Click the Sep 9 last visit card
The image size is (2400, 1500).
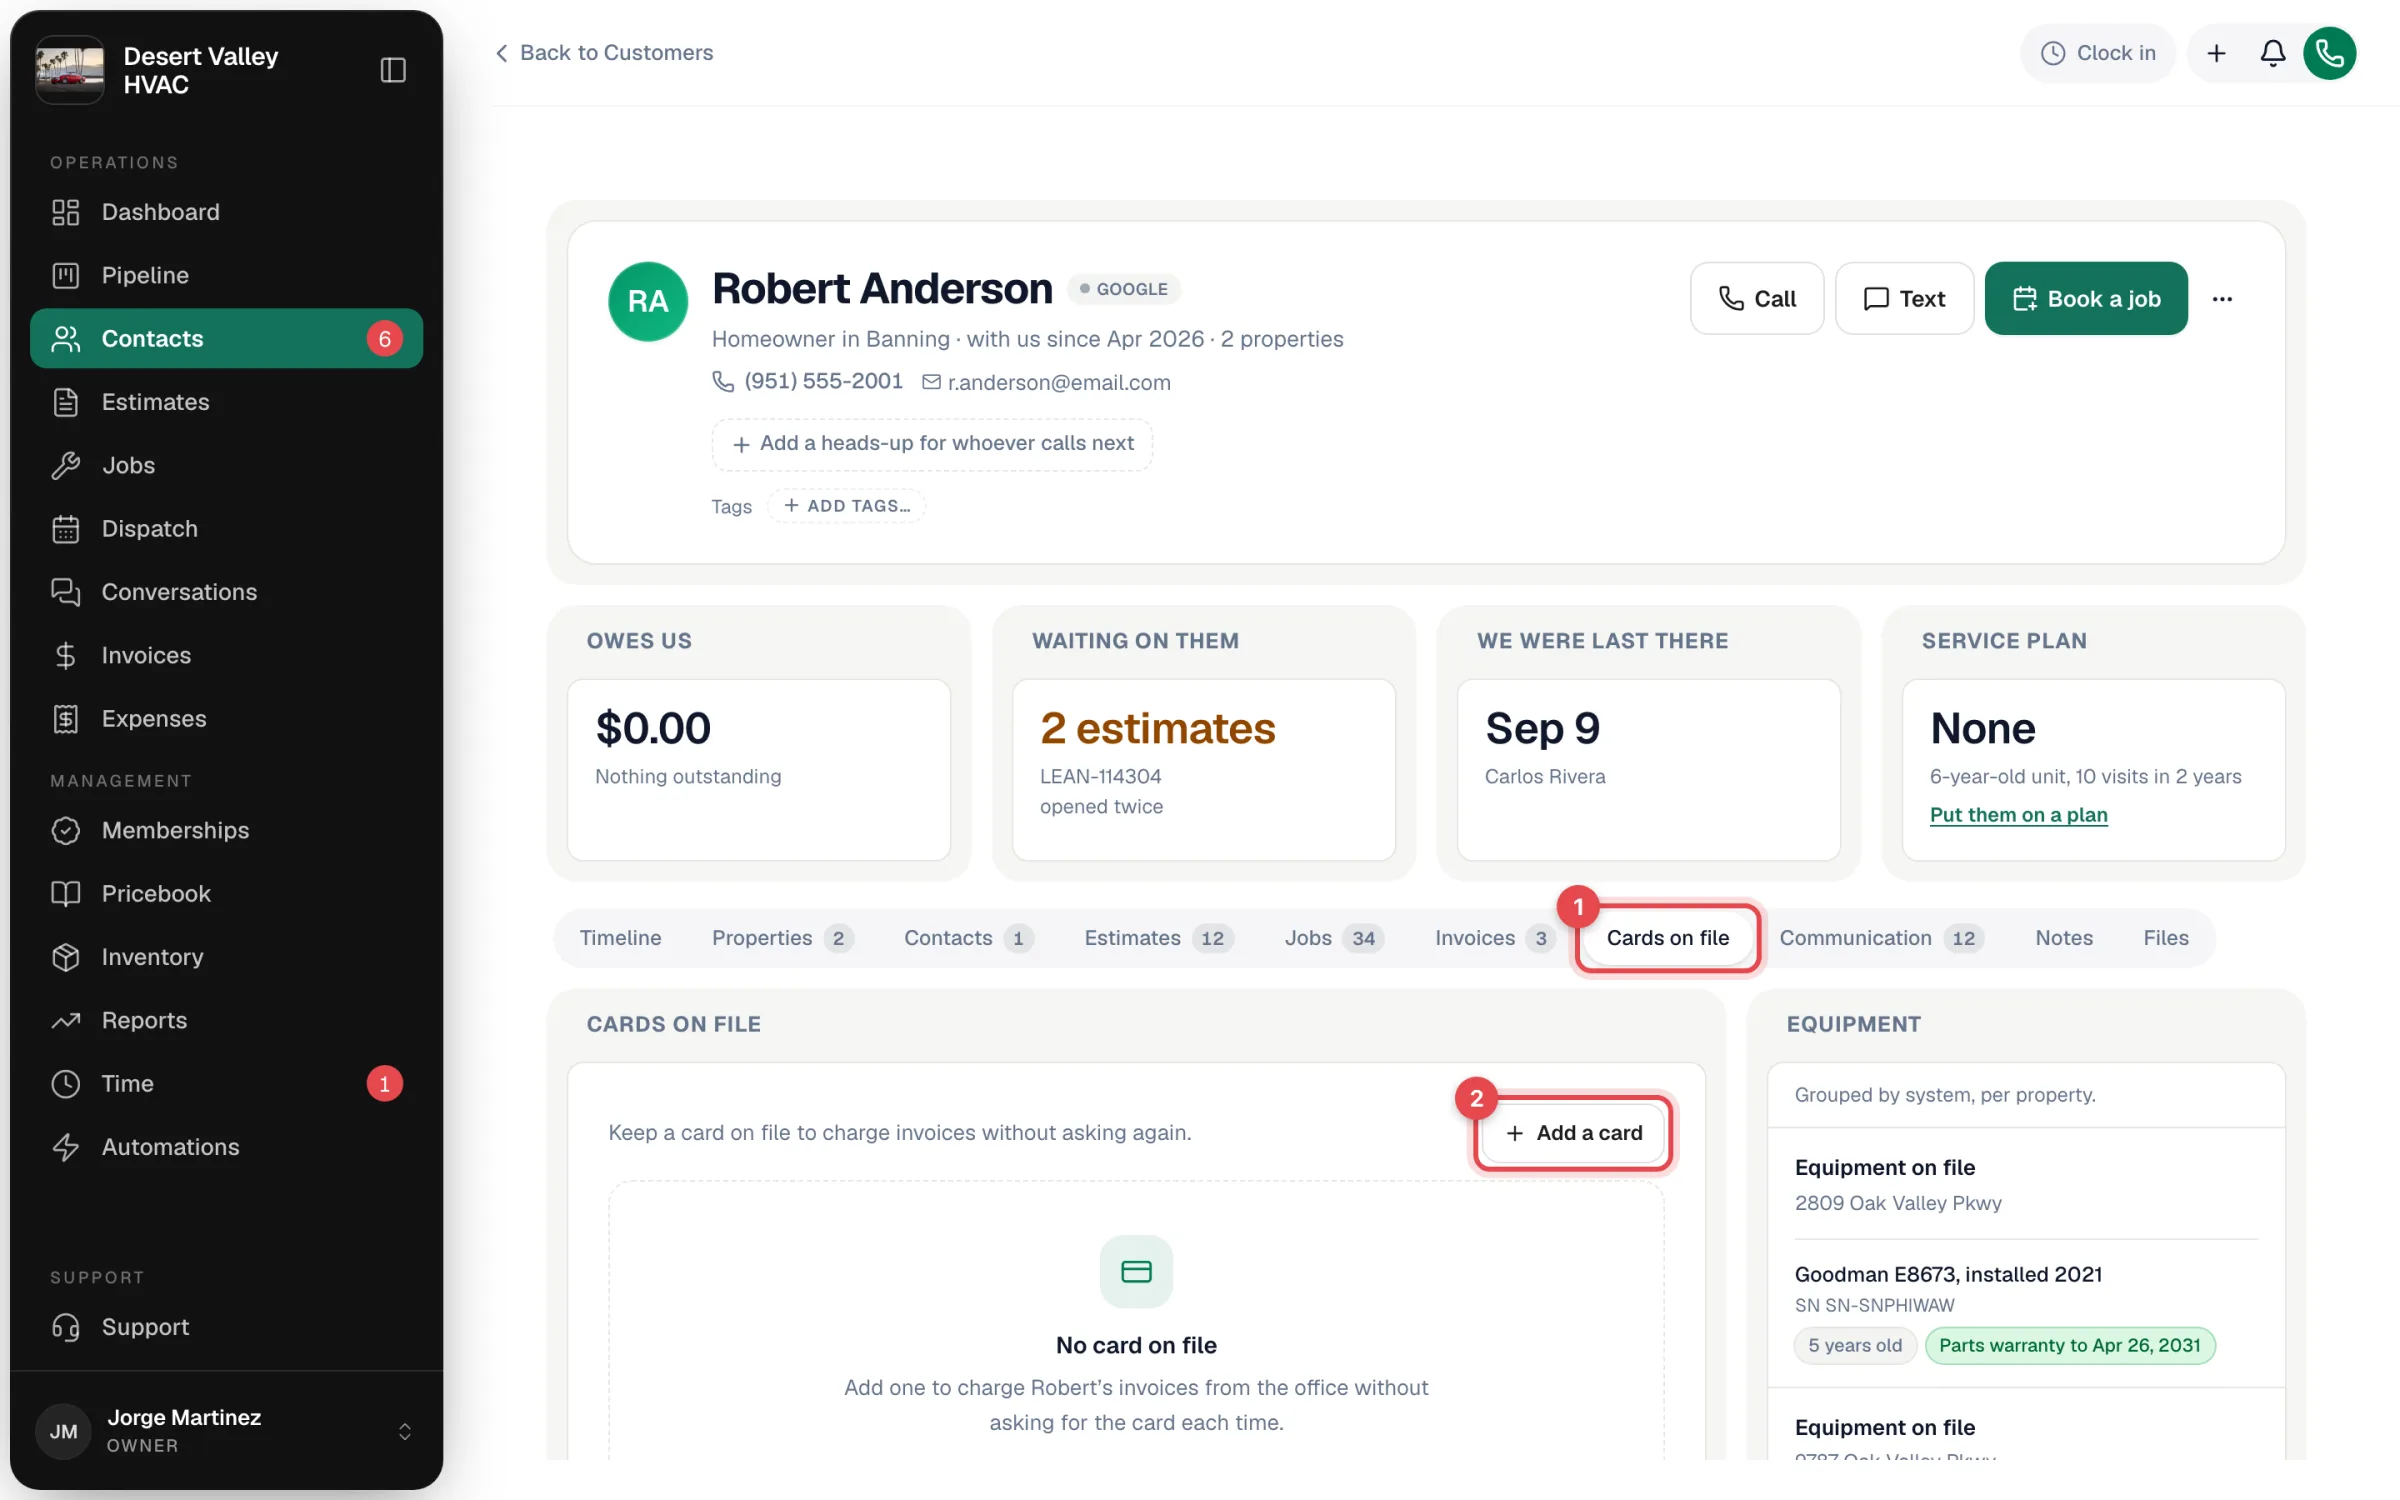[x=1649, y=769]
